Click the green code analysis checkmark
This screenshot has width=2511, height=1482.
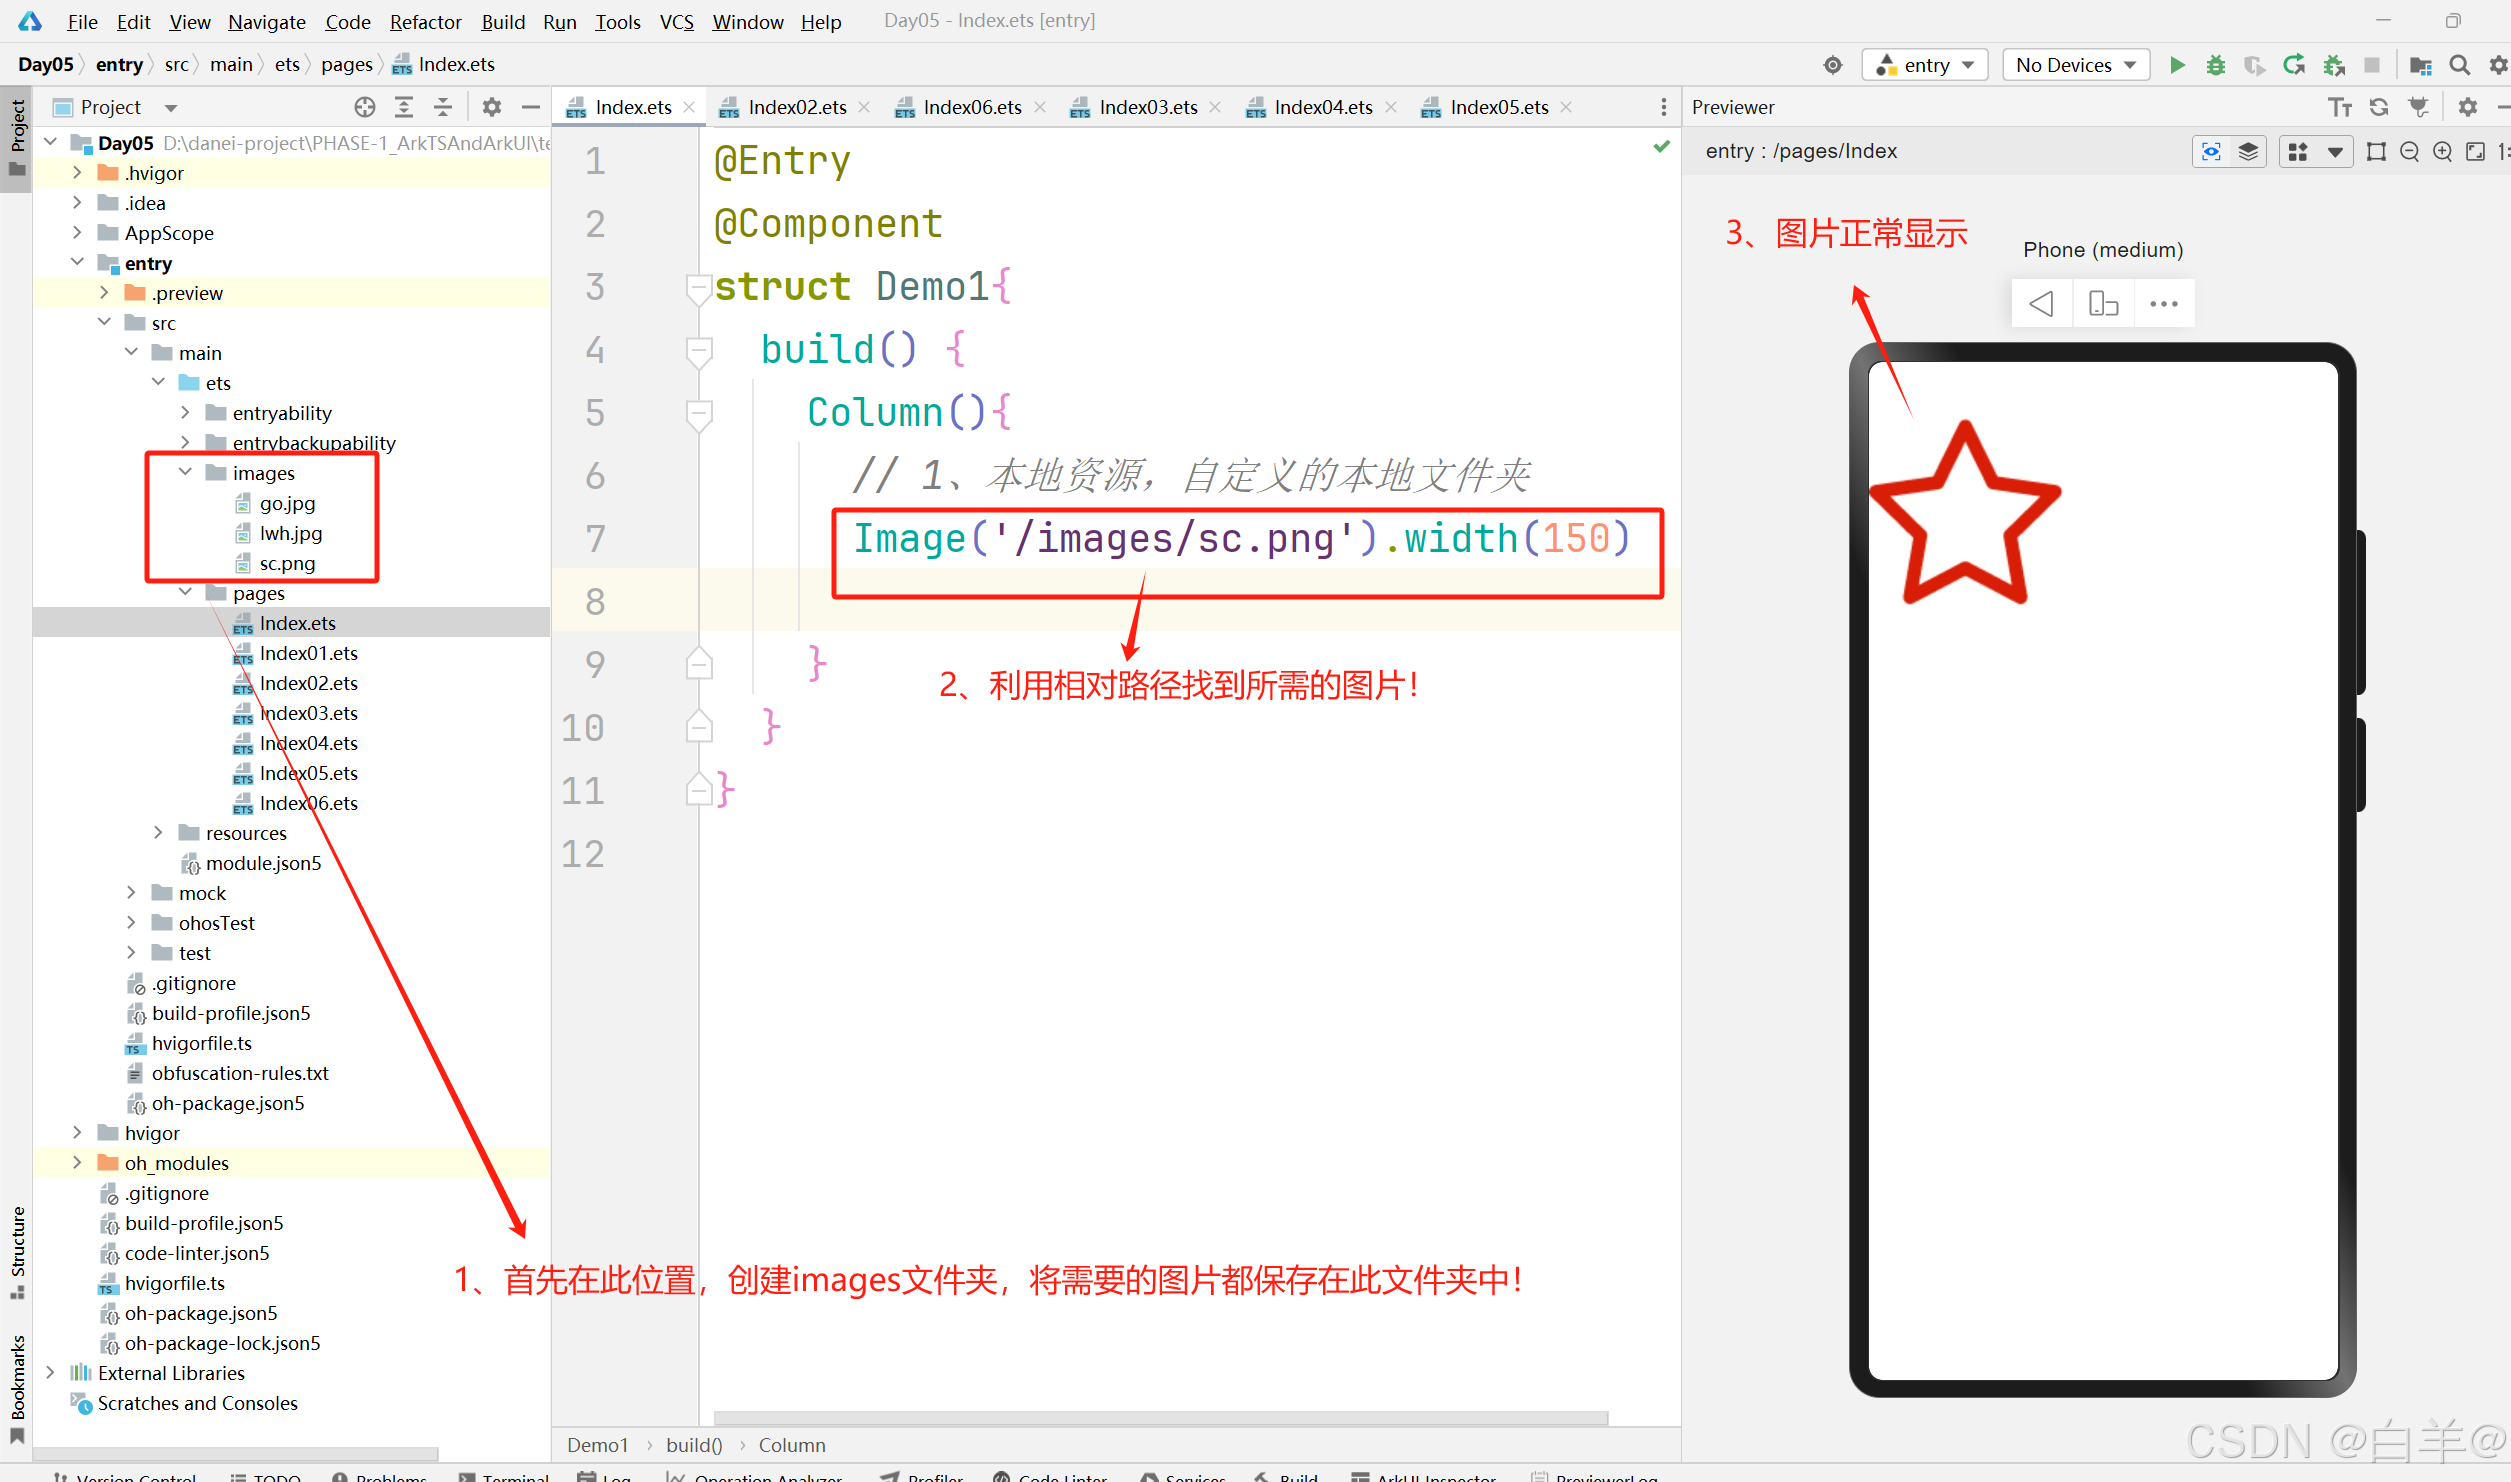click(1662, 147)
